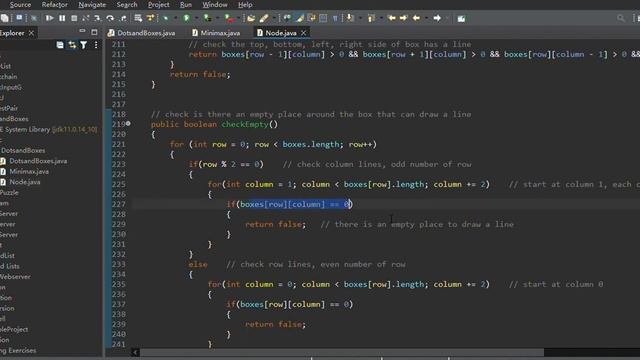Close the Node.java editor tab
The image size is (640, 360).
click(303, 33)
